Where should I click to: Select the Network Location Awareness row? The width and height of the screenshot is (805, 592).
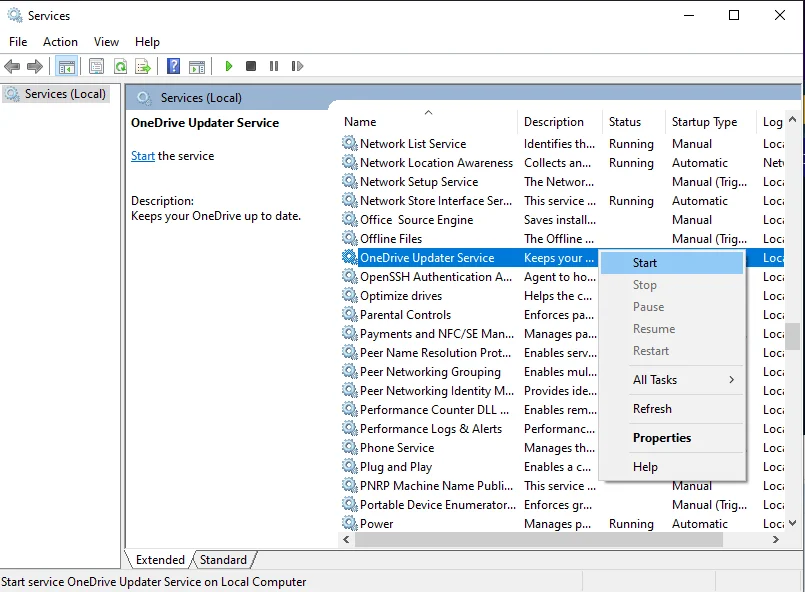click(563, 163)
